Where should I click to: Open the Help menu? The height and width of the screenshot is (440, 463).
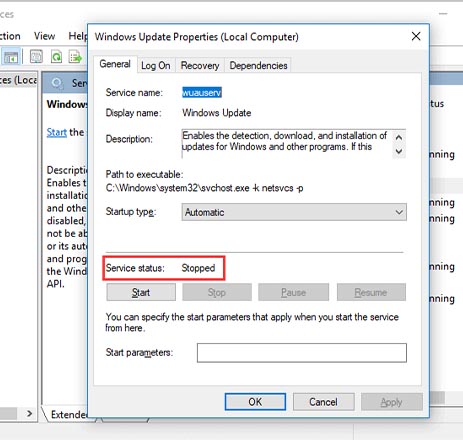click(78, 36)
